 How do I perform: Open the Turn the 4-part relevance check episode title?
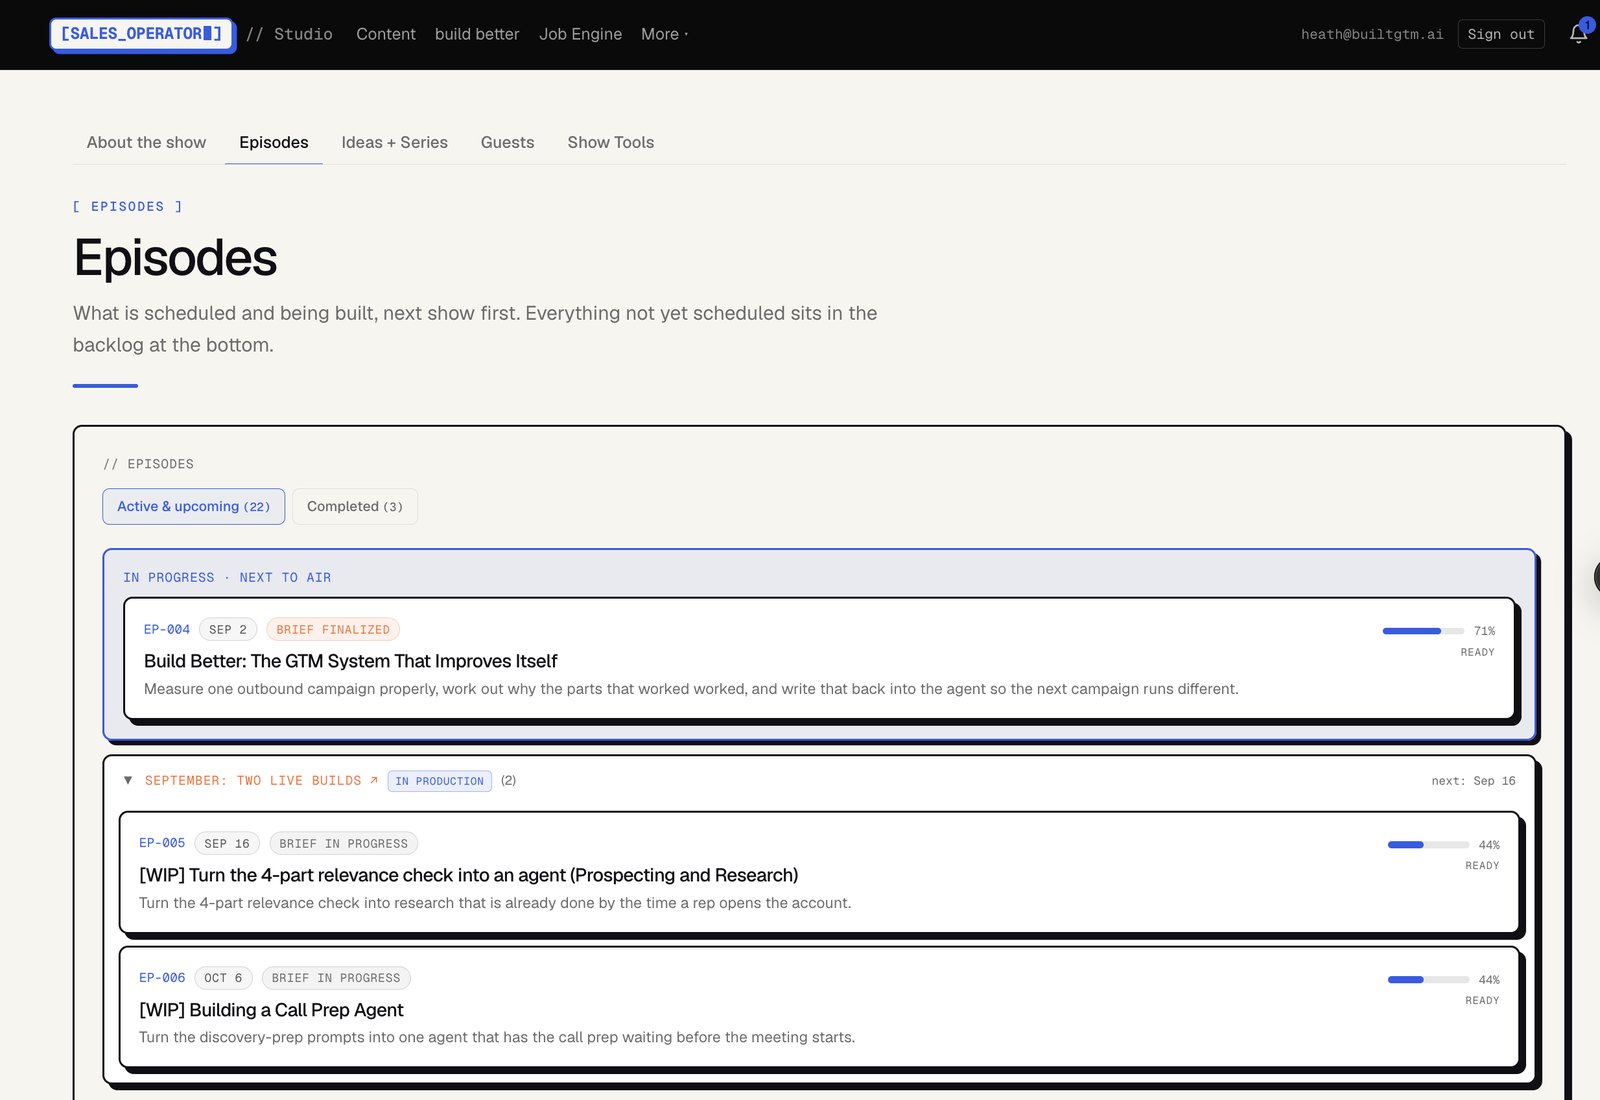point(468,875)
